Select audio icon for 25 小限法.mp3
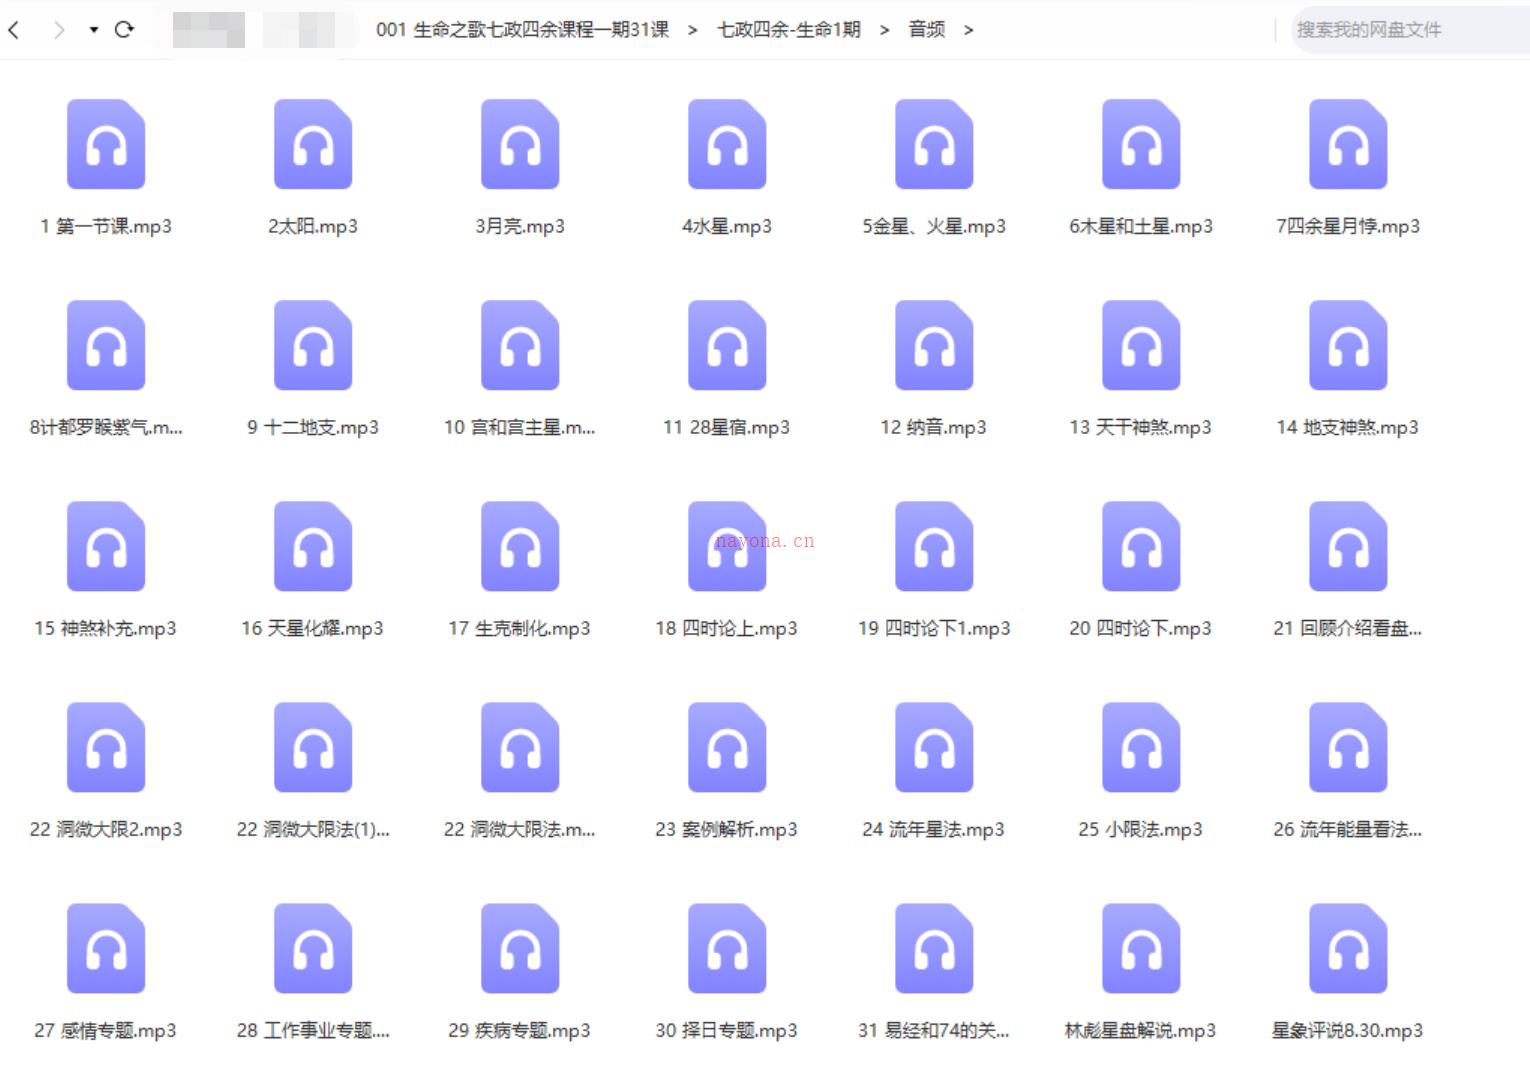This screenshot has width=1530, height=1080. (x=1141, y=747)
